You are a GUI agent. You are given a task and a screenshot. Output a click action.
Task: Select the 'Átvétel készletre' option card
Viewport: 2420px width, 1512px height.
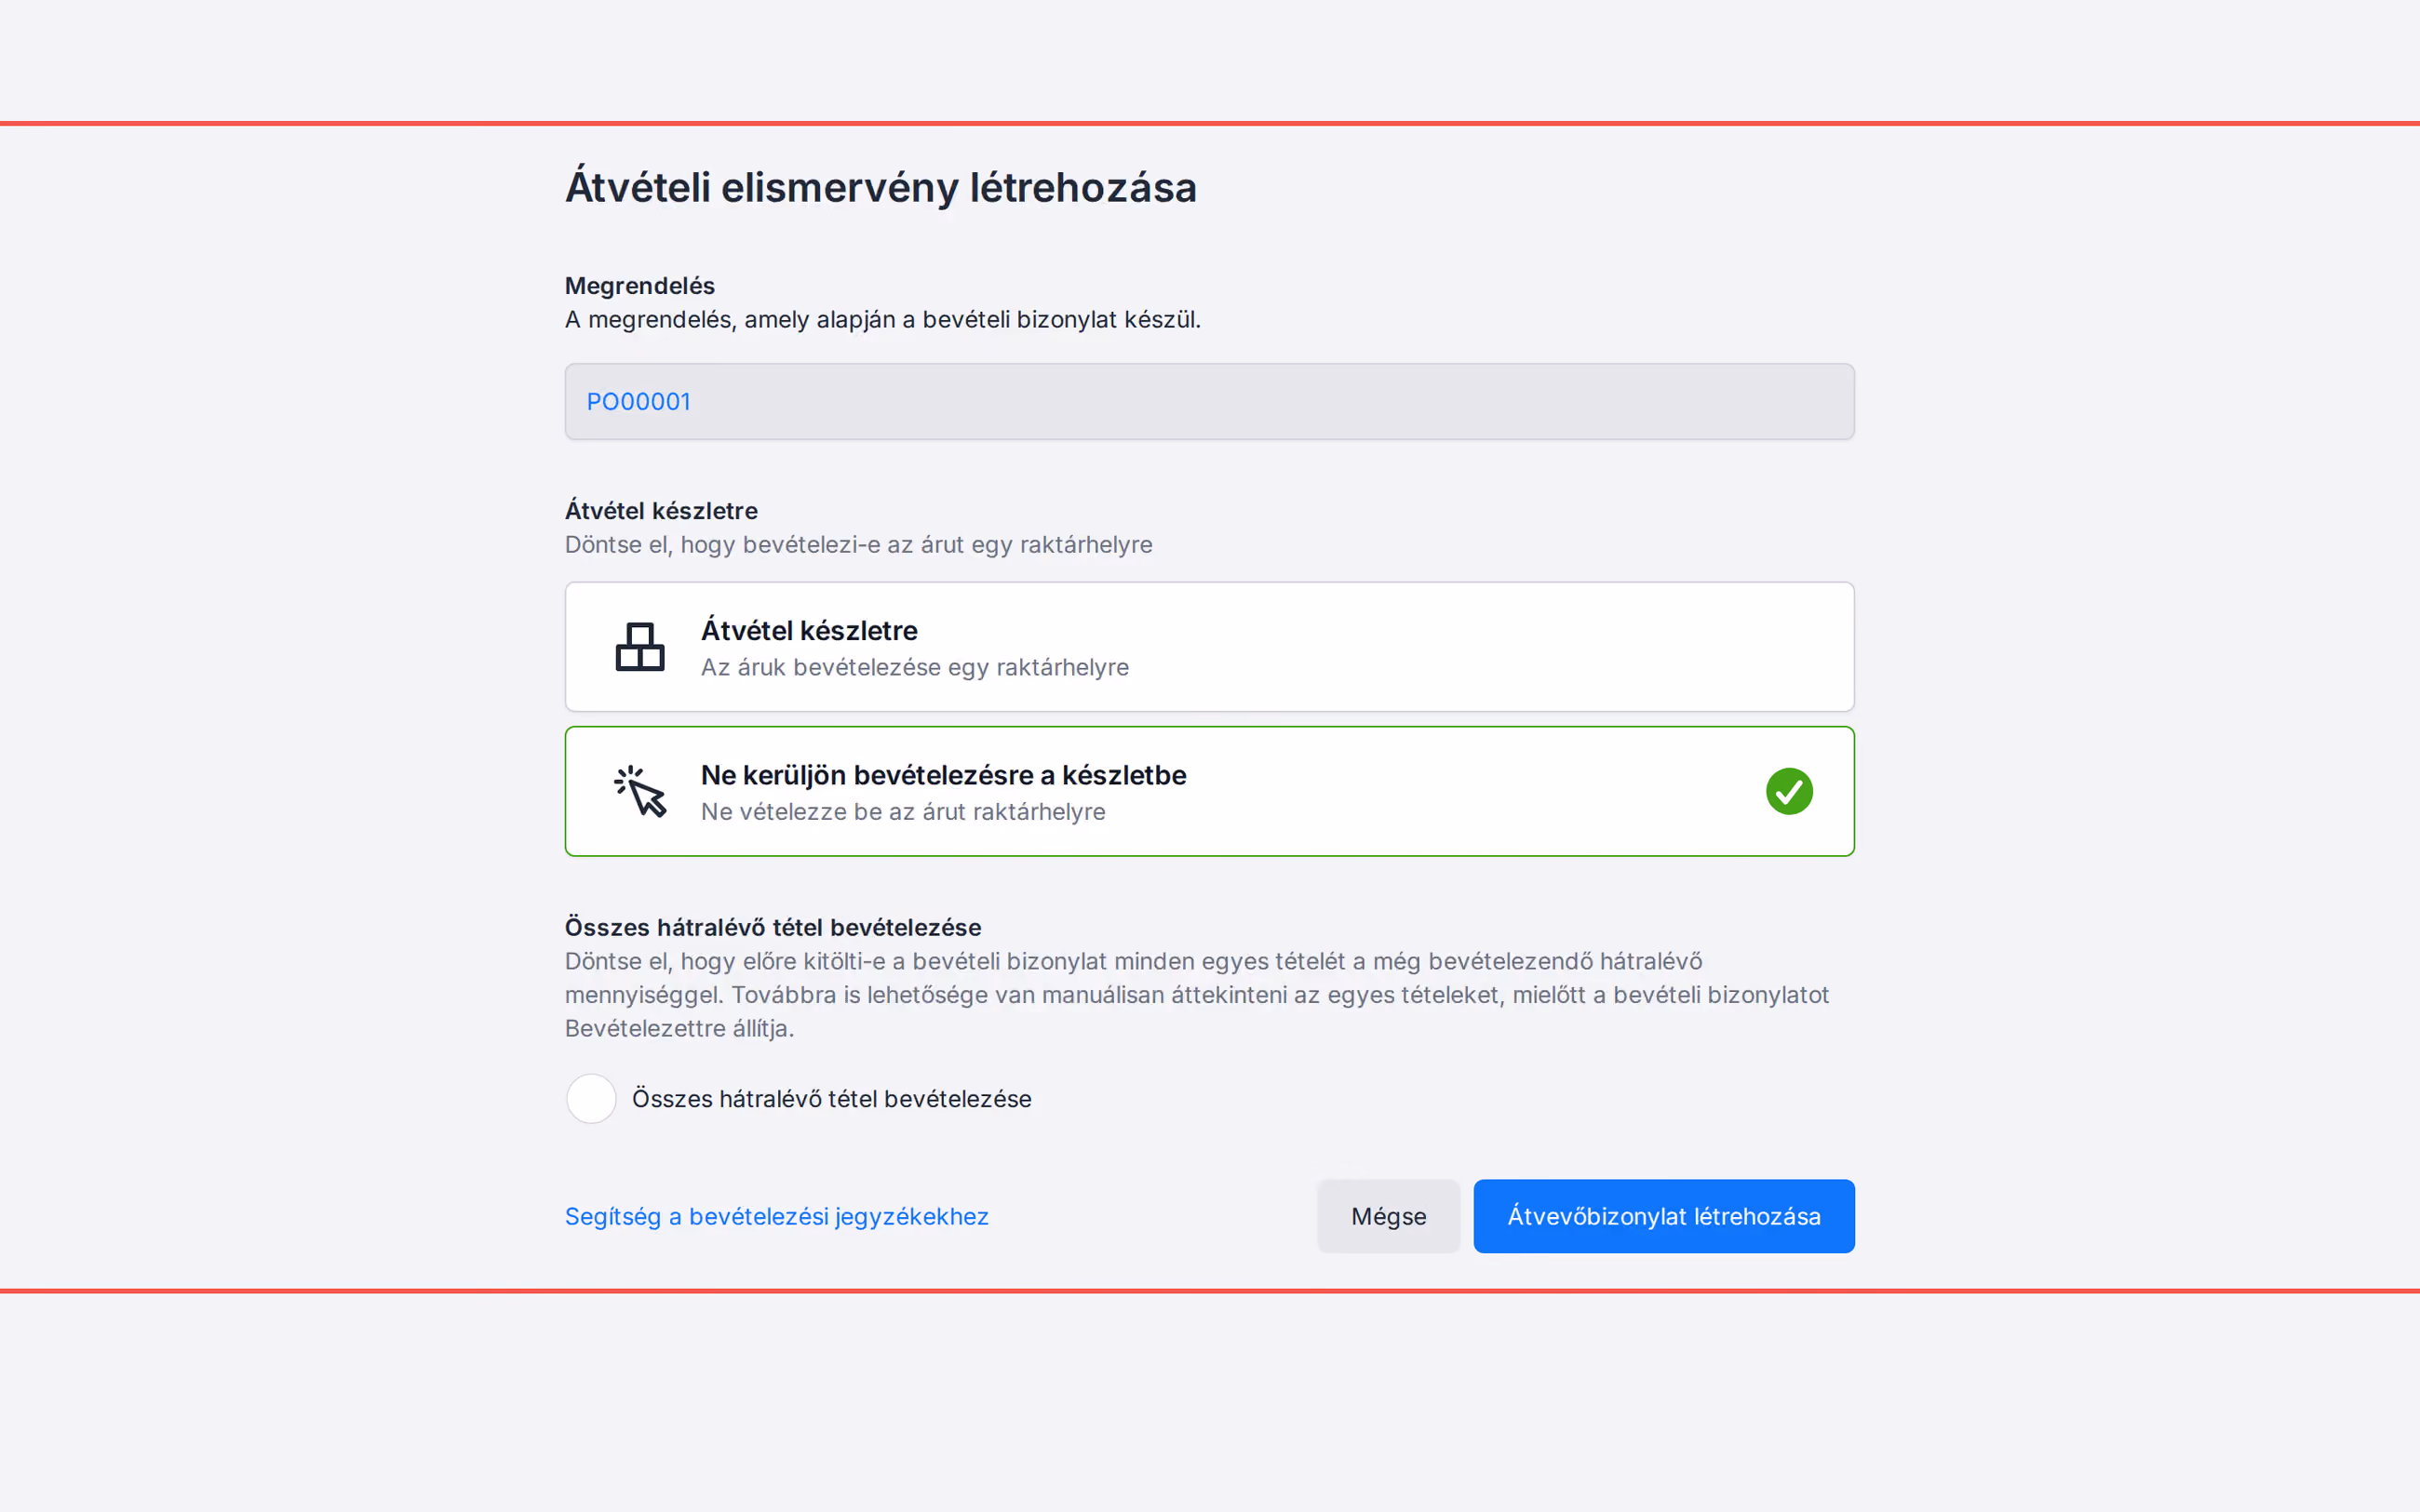click(1209, 647)
